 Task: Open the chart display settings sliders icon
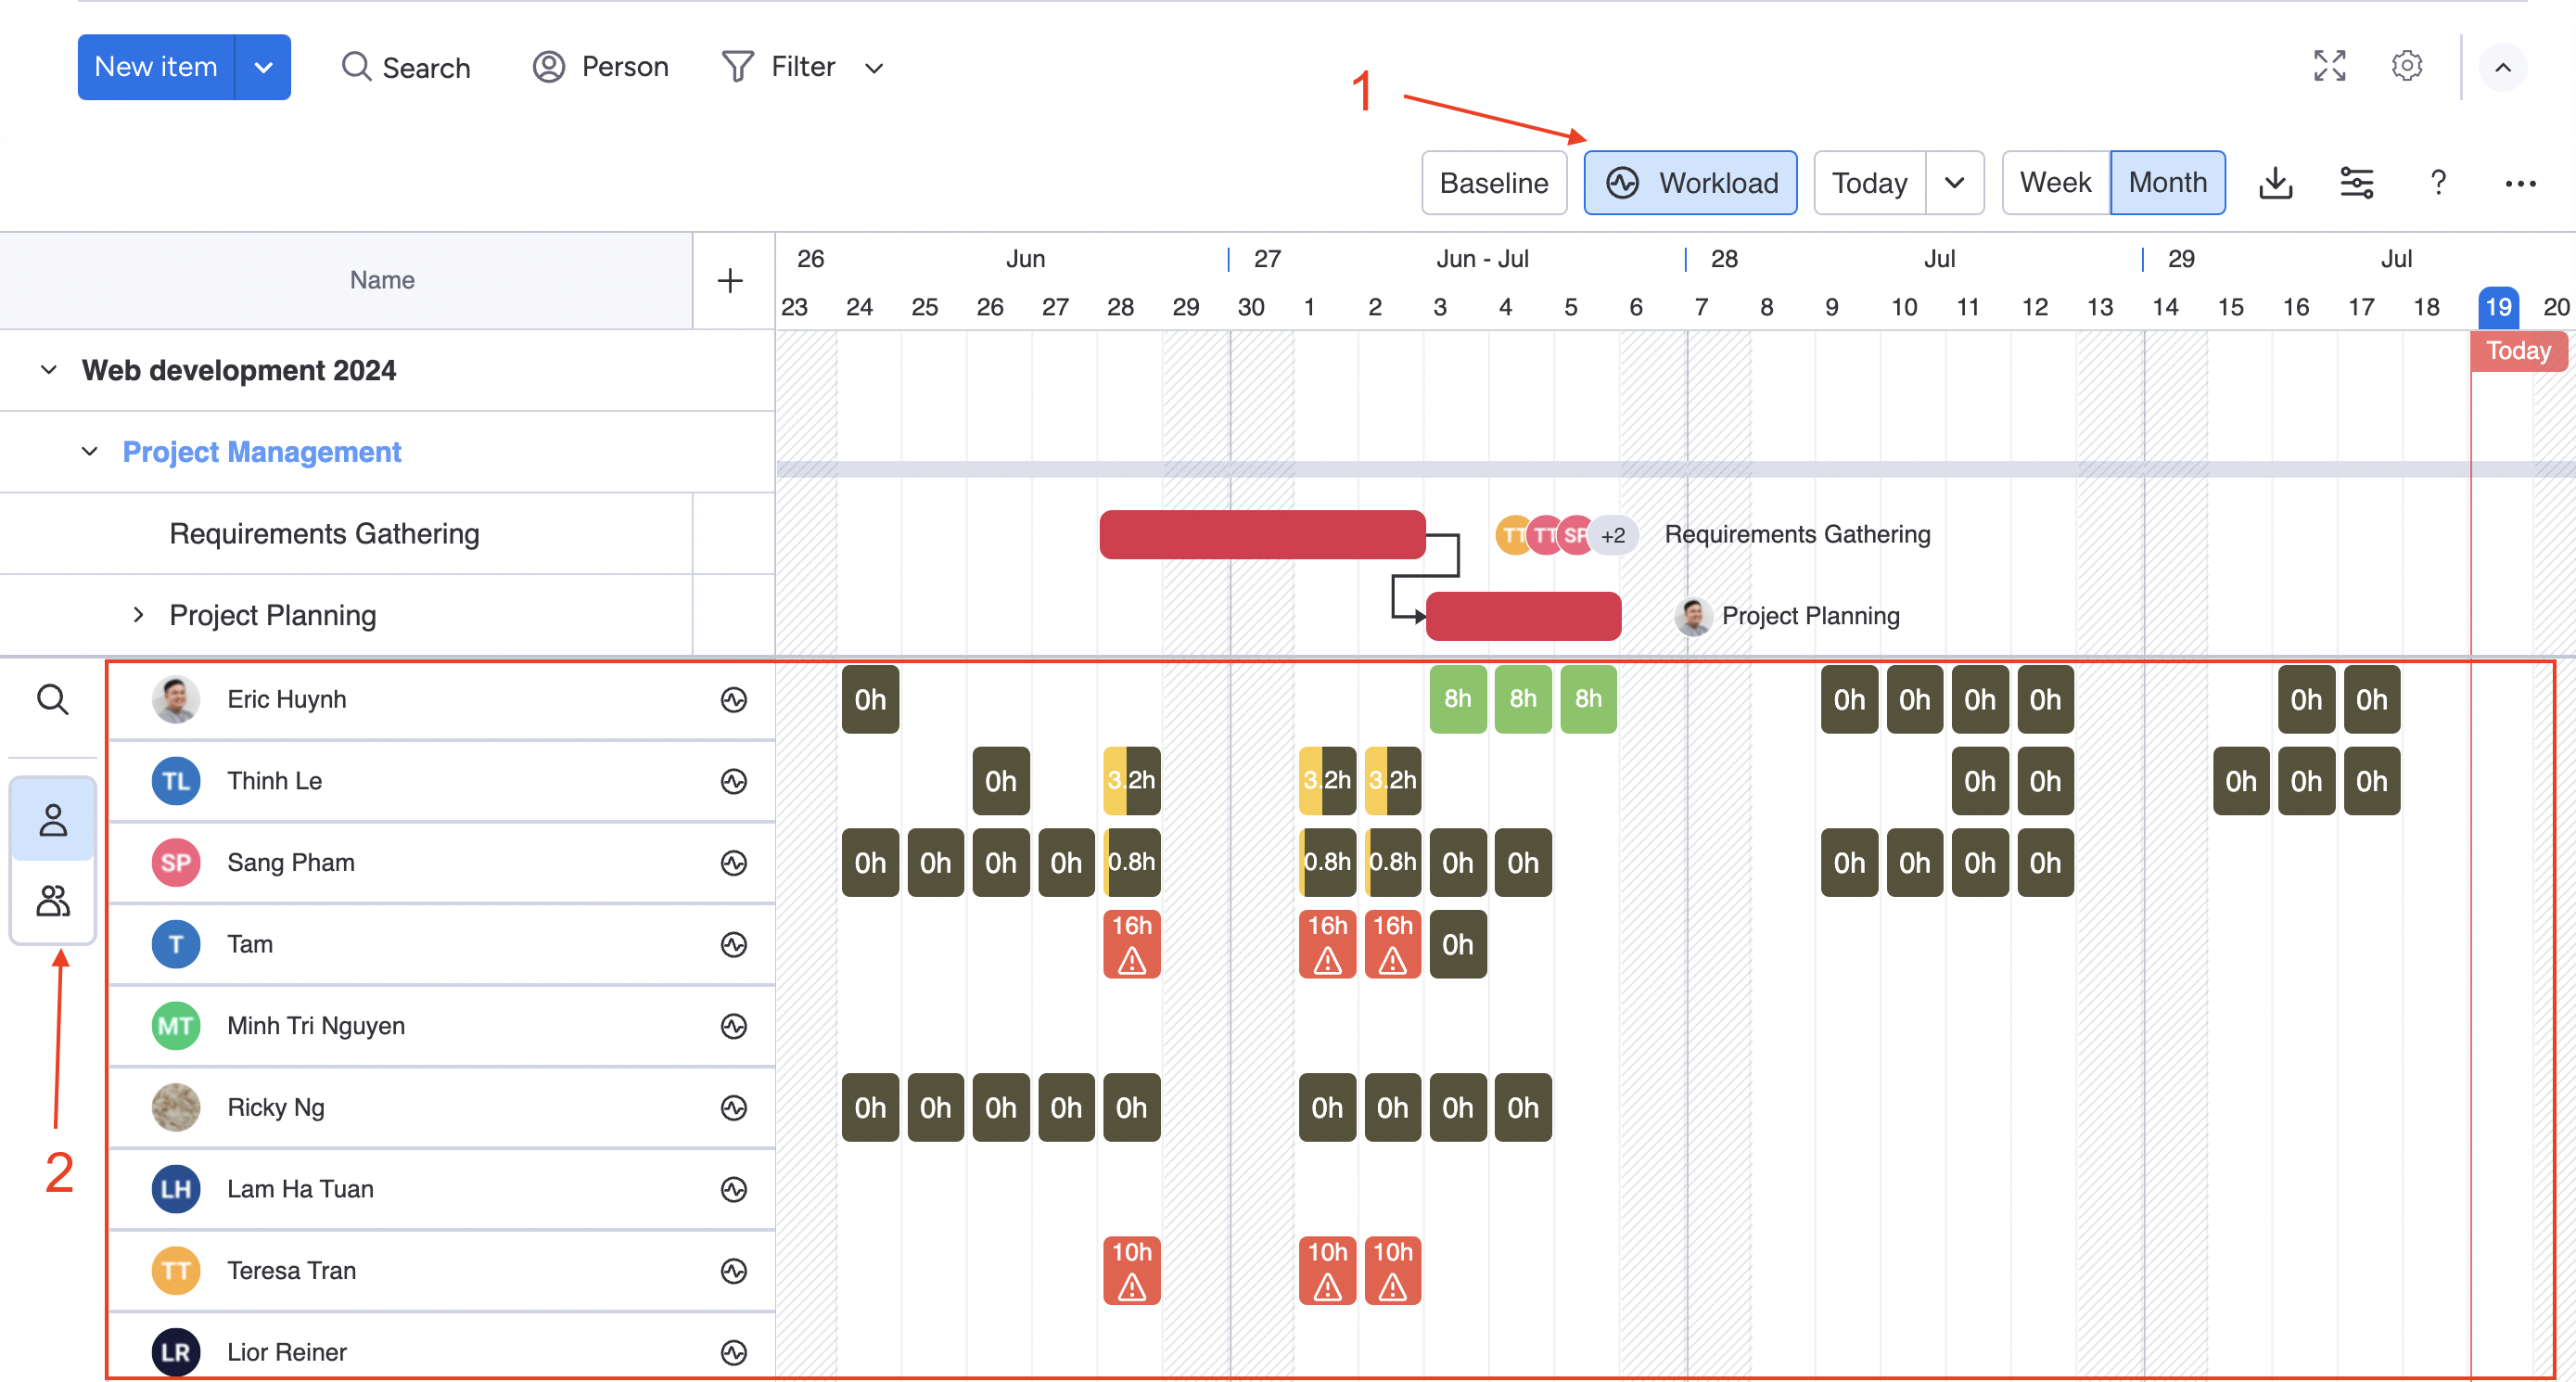point(2358,183)
